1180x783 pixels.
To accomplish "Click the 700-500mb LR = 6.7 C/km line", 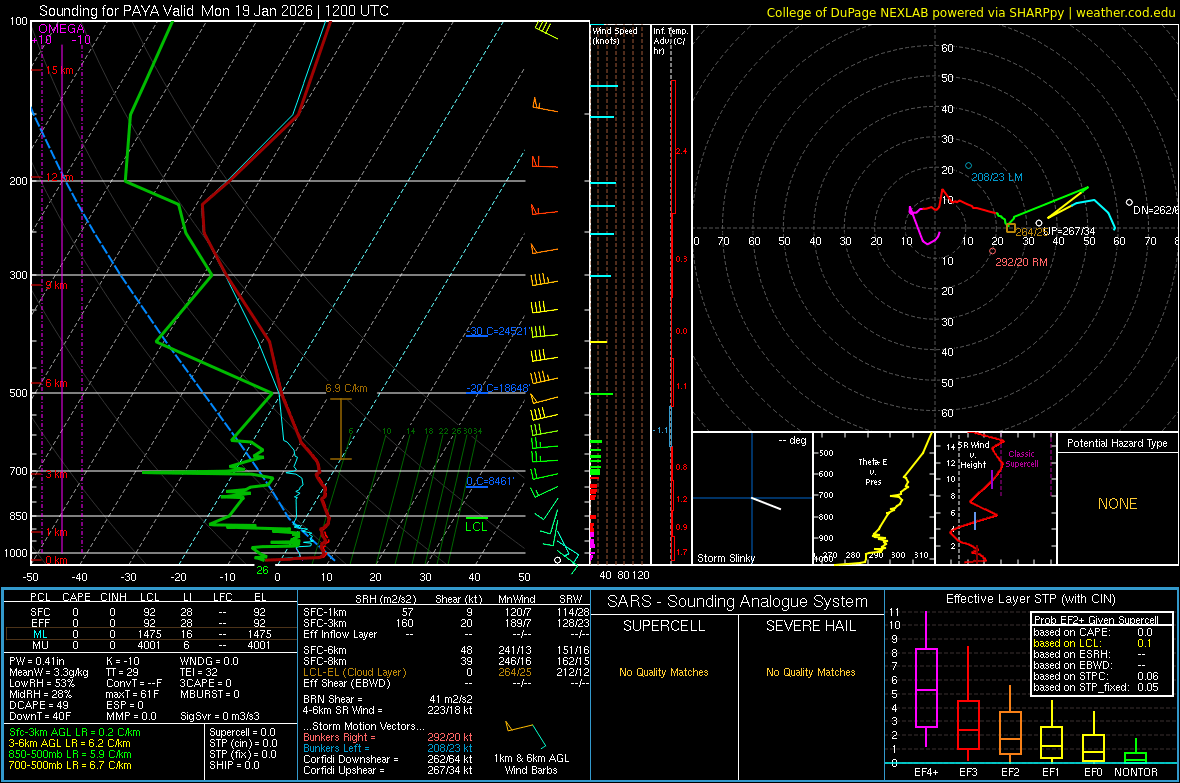I will [x=70, y=766].
